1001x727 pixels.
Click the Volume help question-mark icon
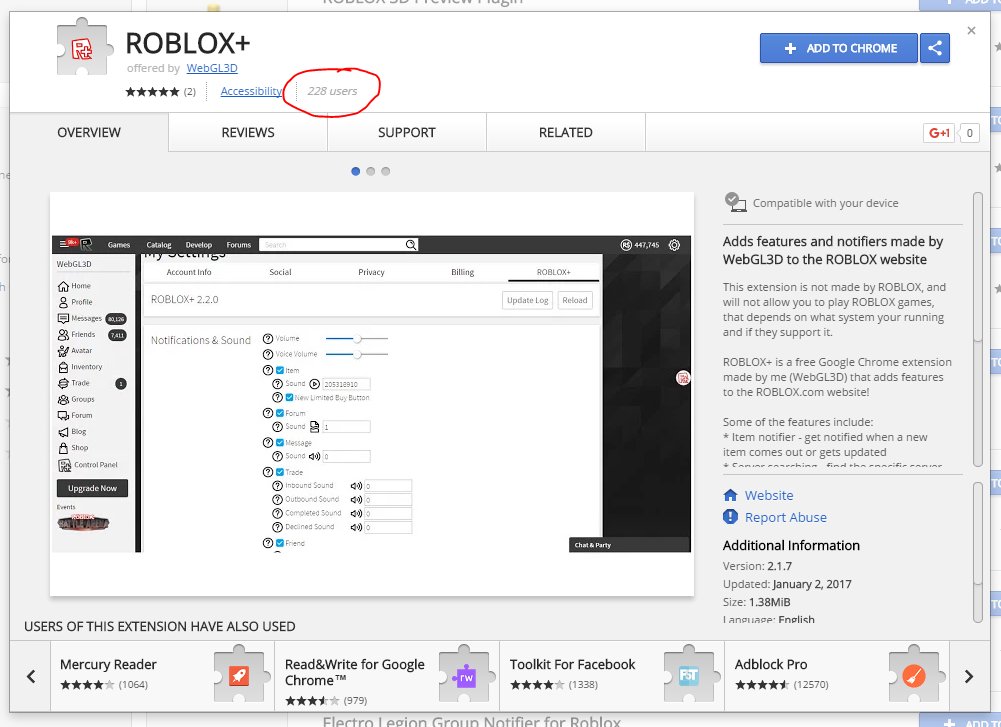click(268, 338)
